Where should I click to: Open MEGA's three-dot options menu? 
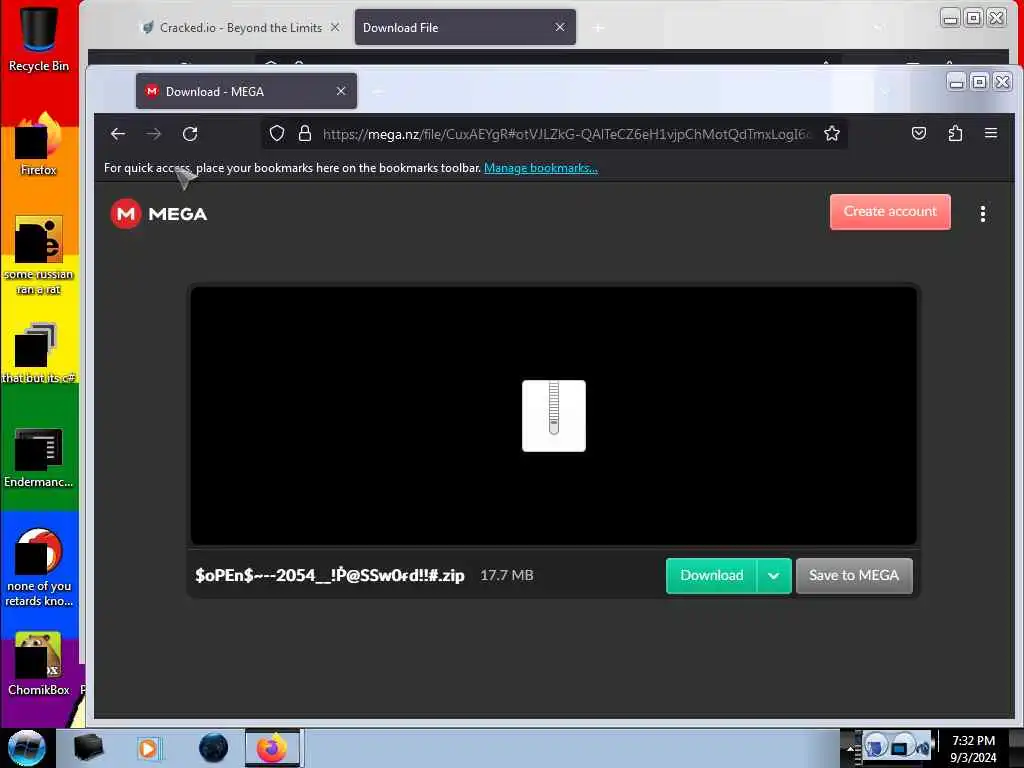[x=982, y=214]
